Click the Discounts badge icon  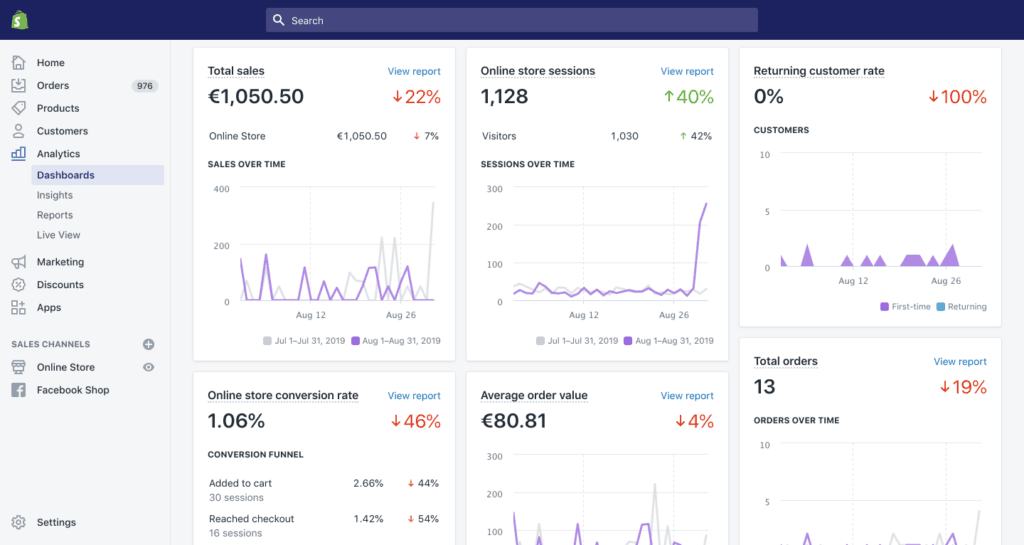(18, 285)
